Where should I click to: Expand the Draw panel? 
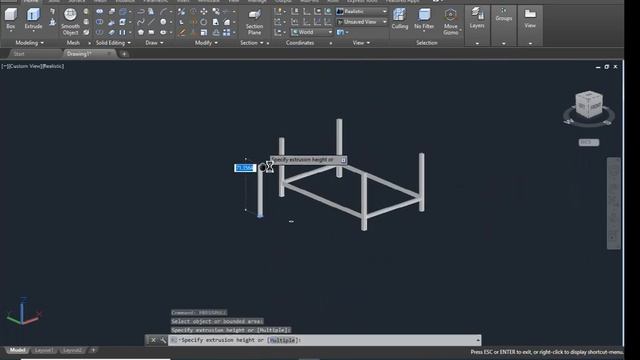tap(154, 43)
